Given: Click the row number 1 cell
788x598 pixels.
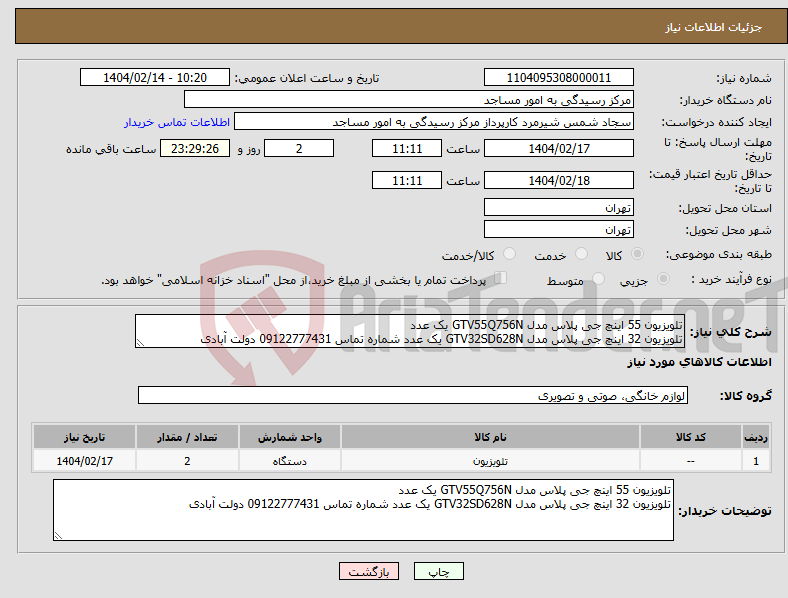Looking at the screenshot, I should click(756, 460).
